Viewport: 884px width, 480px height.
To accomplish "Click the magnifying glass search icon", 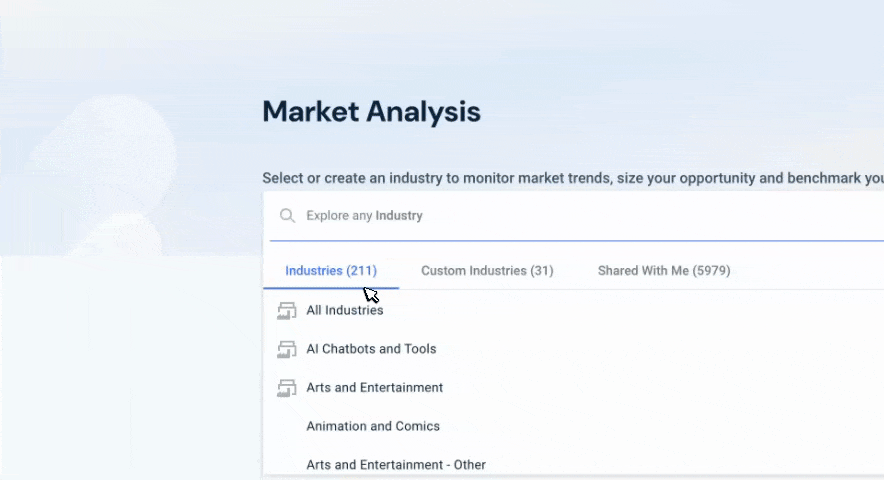I will [x=287, y=216].
